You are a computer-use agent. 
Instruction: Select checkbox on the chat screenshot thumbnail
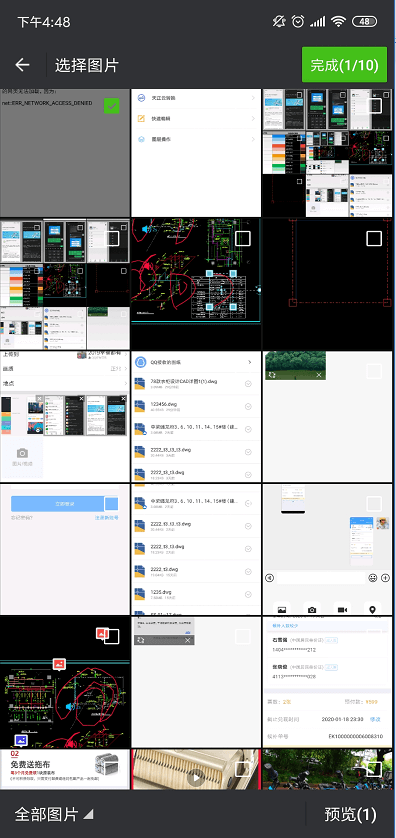tap(374, 503)
